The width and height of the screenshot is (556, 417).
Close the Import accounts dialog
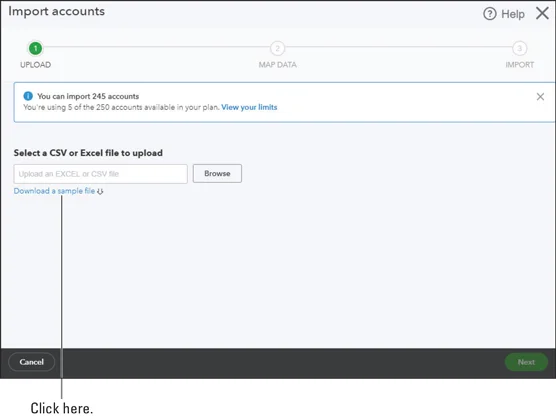click(x=542, y=13)
